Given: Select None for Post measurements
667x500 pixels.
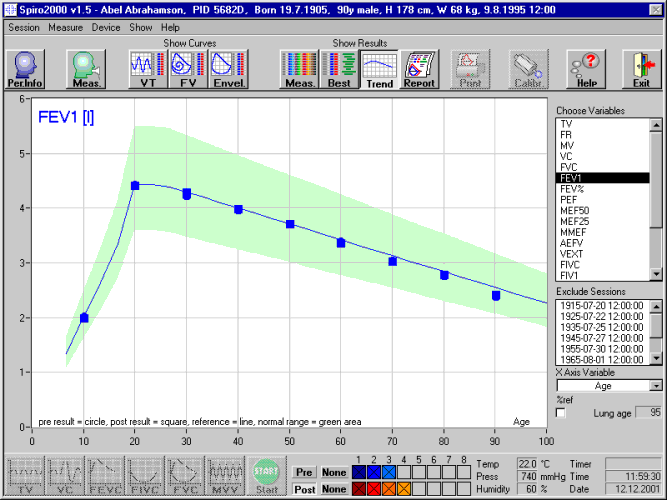Looking at the screenshot, I should coord(333,489).
